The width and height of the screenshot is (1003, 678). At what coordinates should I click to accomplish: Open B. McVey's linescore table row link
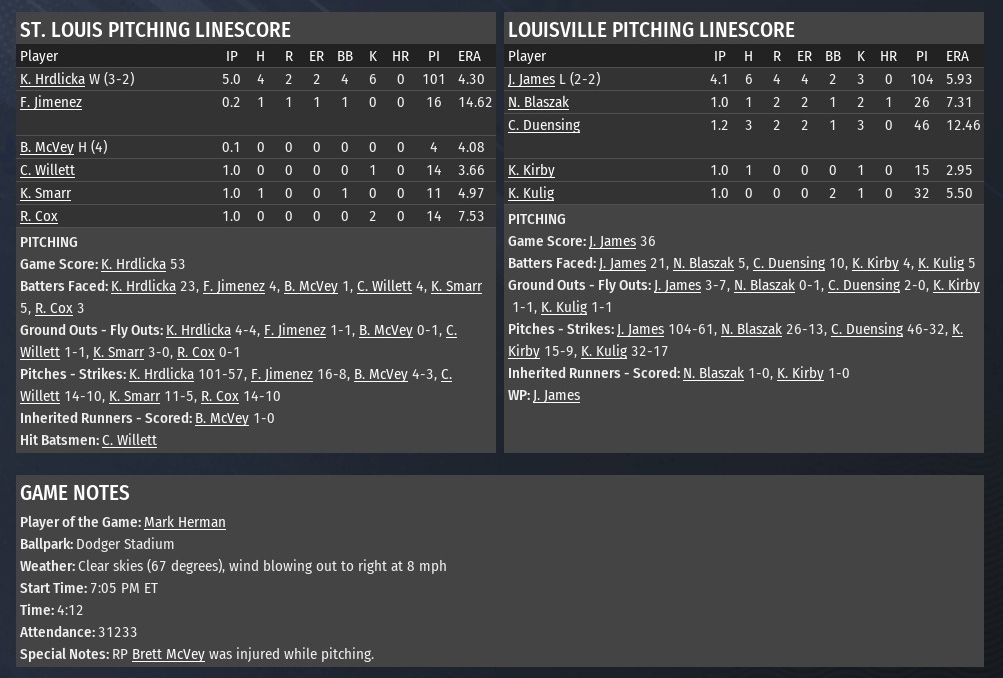[47, 147]
